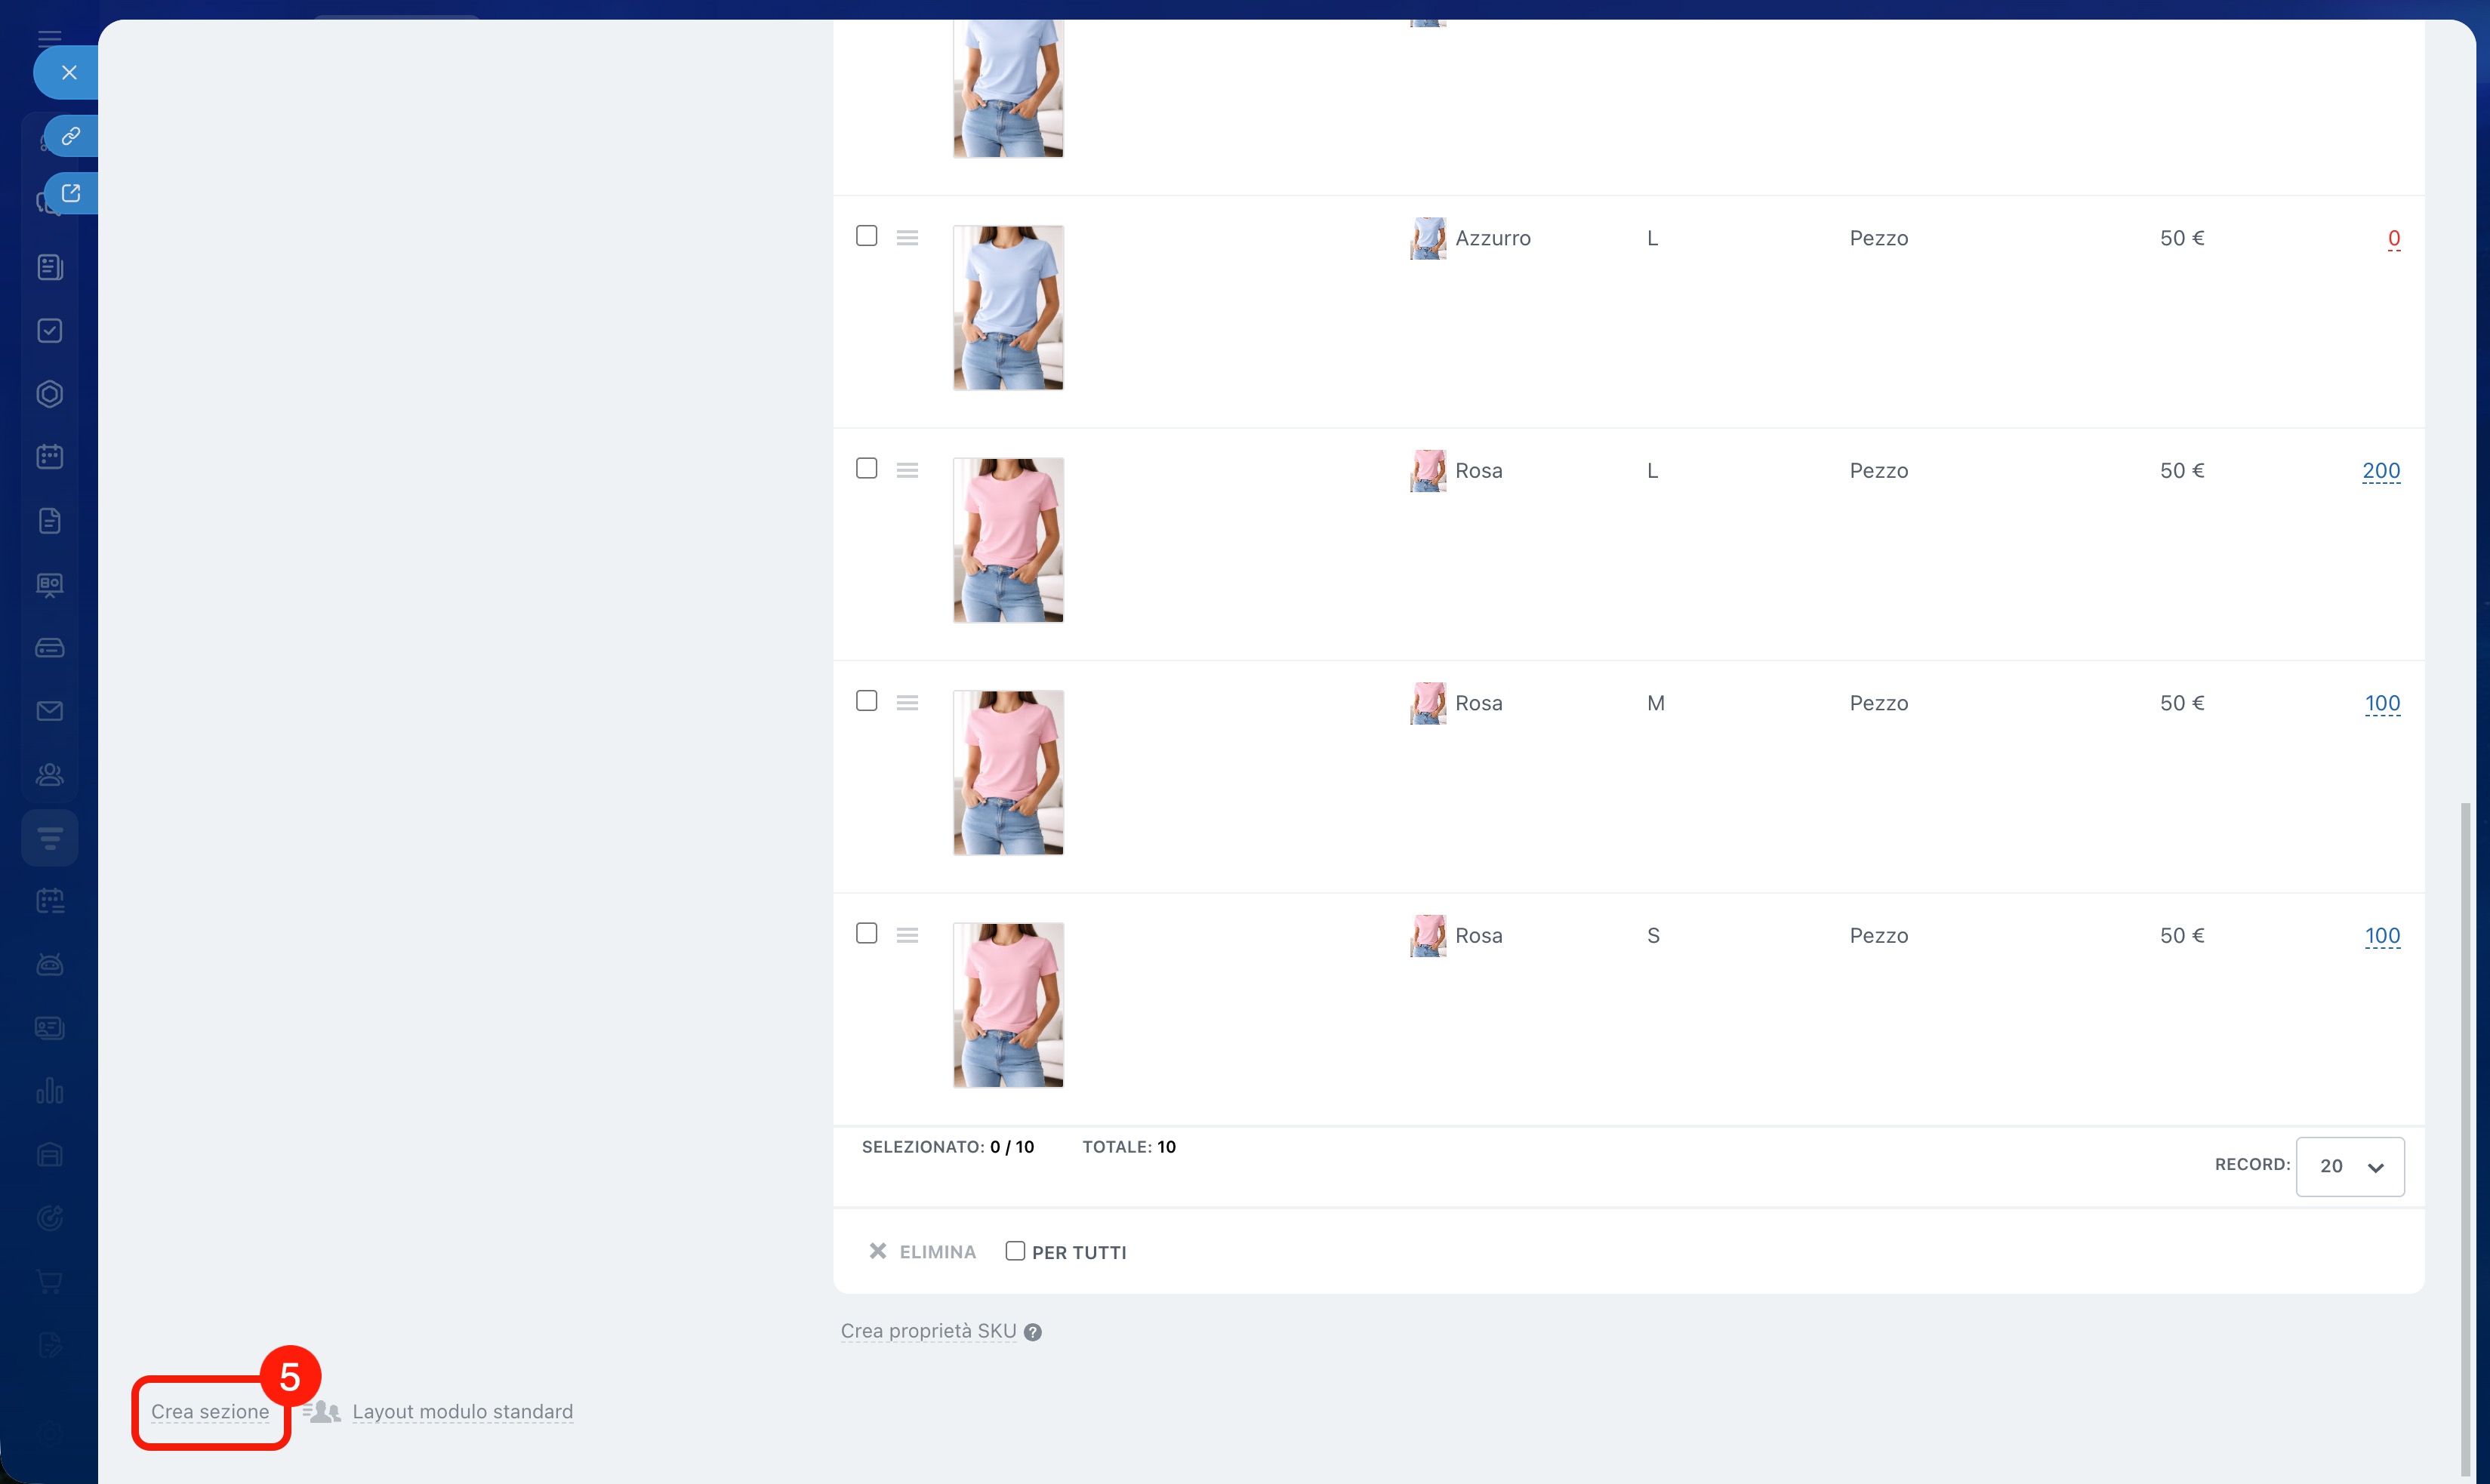Select the Rosa size M row checkbox
The image size is (2490, 1484).
point(867,701)
